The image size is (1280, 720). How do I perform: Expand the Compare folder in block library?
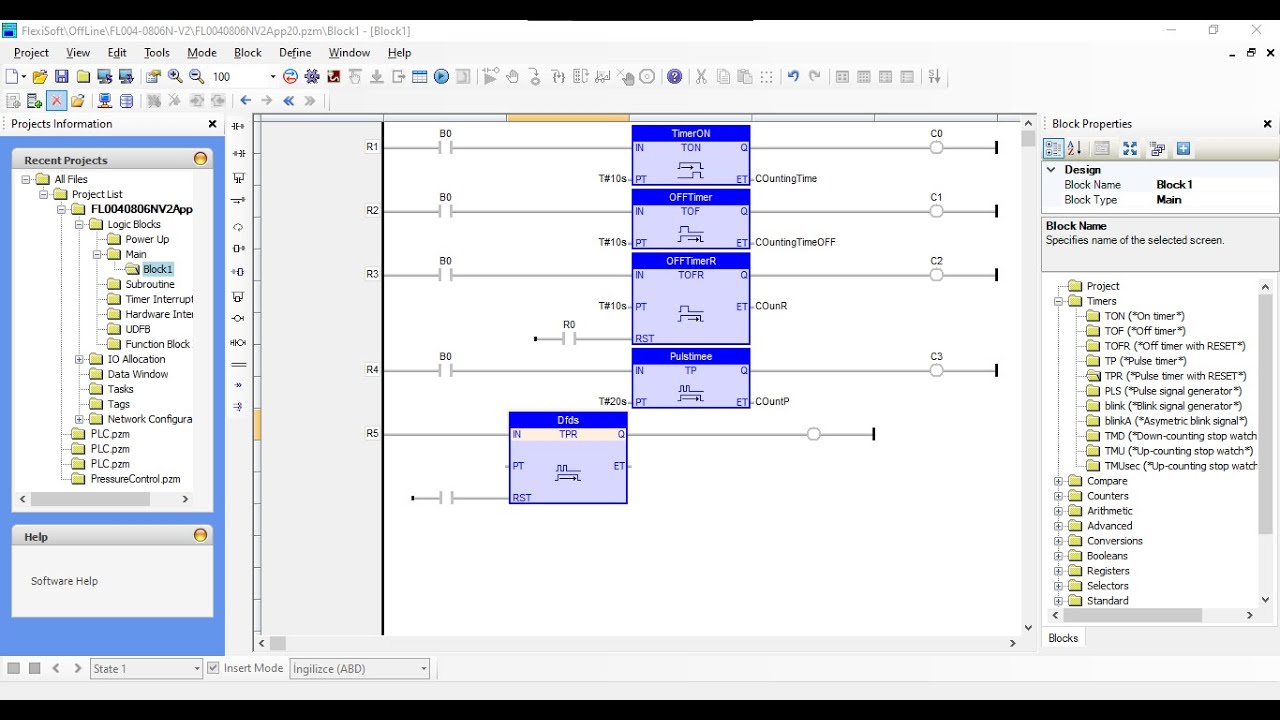[x=1058, y=481]
